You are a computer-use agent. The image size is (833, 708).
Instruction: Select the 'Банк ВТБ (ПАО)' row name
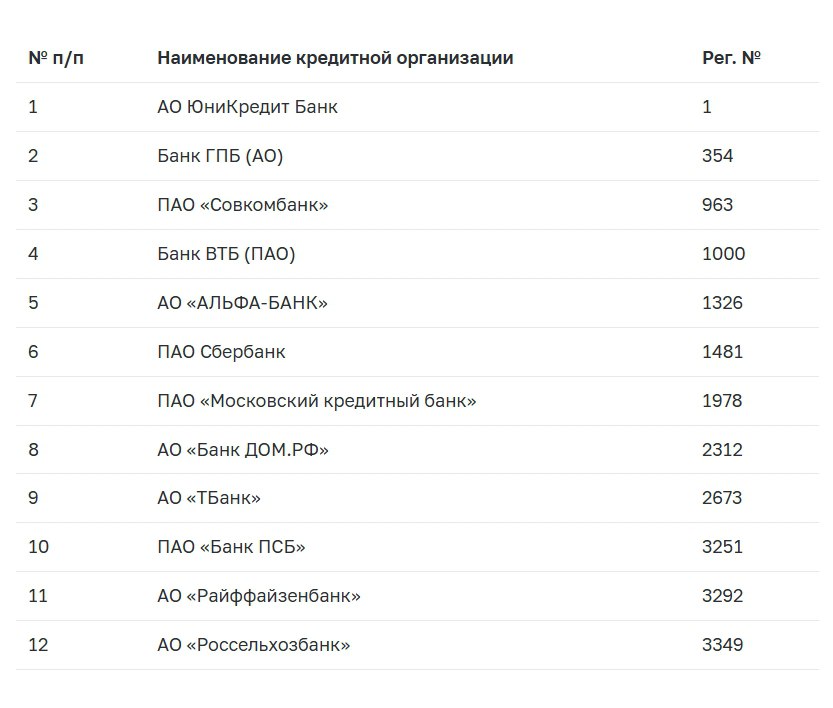[226, 254]
